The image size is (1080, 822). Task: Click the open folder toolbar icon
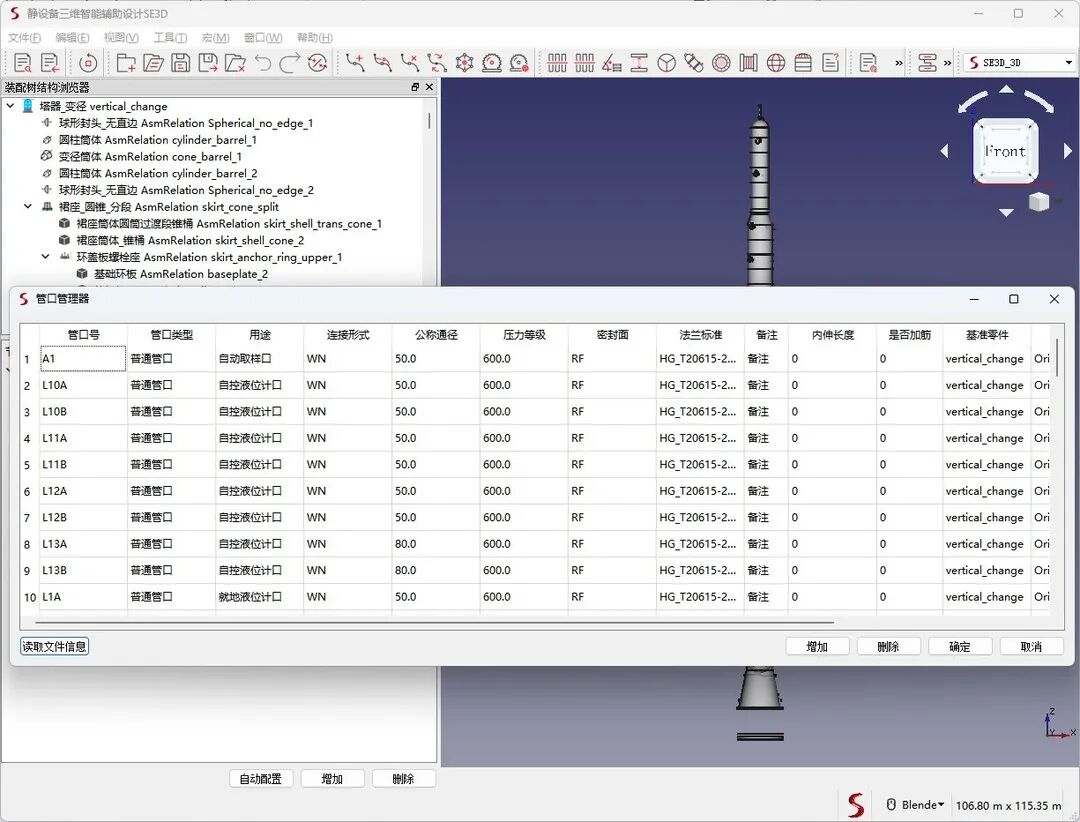point(153,63)
